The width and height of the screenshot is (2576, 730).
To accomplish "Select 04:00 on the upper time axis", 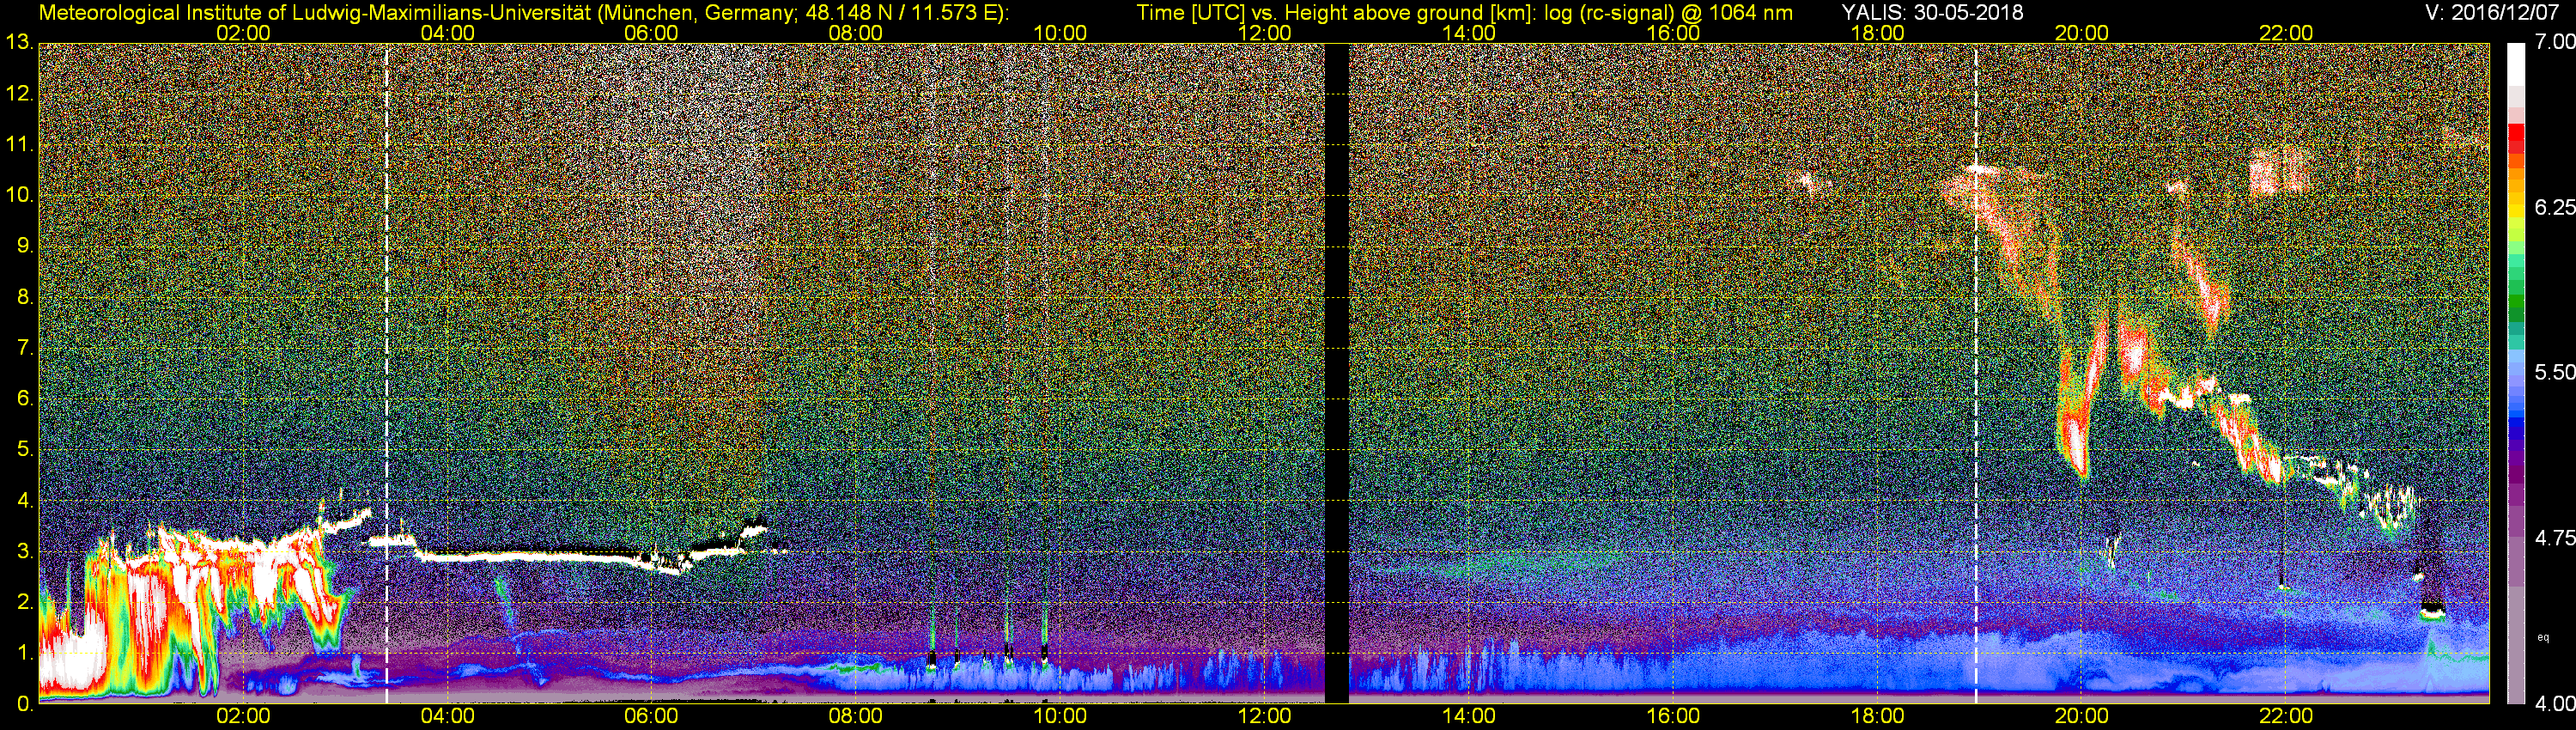I will tap(447, 33).
